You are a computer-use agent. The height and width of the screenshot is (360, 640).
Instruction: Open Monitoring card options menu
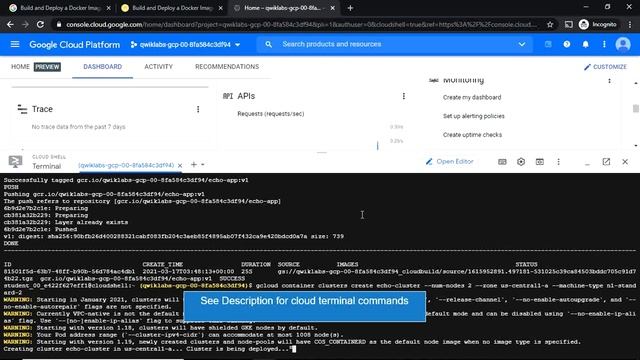(x=609, y=81)
